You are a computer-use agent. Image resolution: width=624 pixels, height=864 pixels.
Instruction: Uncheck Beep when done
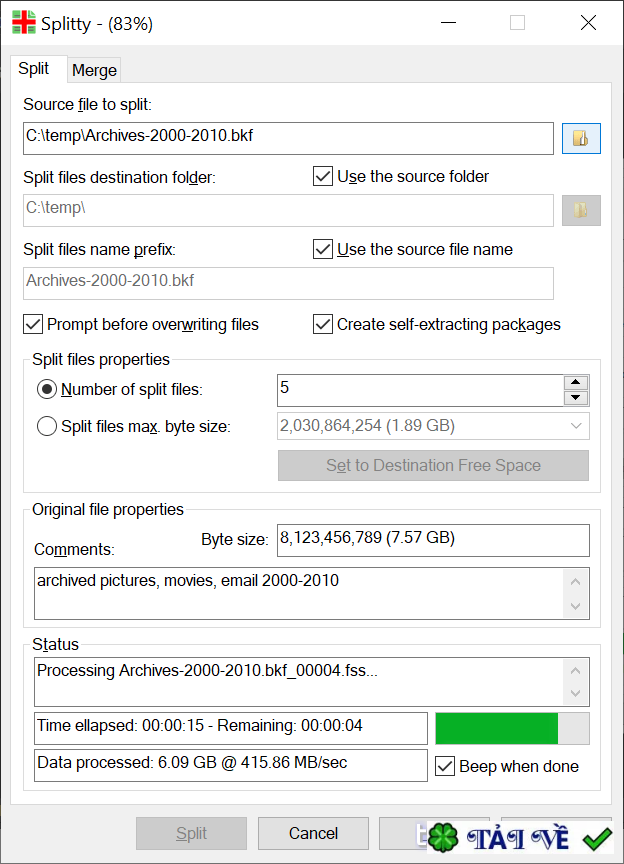(446, 767)
